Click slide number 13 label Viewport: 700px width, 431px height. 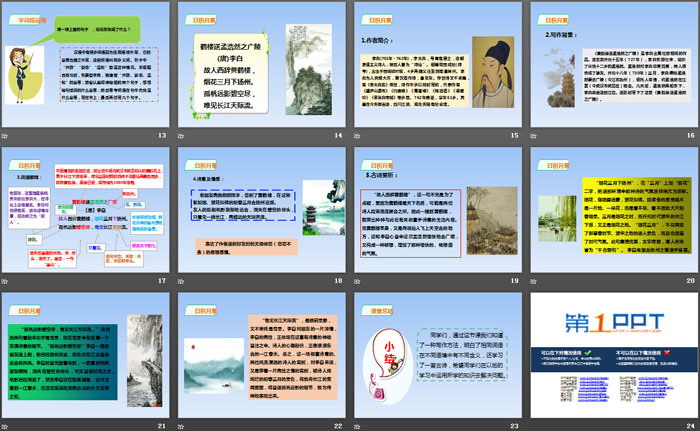click(162, 135)
